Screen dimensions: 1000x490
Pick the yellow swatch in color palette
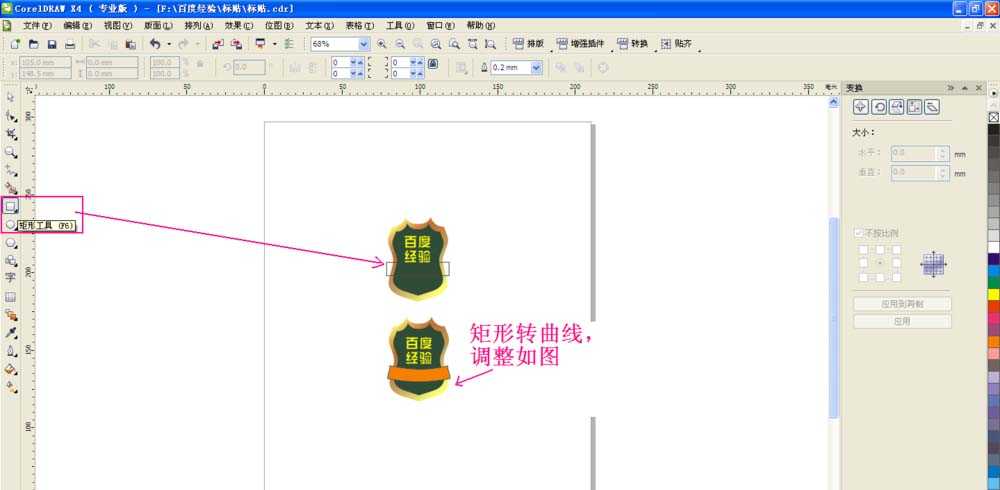click(x=993, y=295)
